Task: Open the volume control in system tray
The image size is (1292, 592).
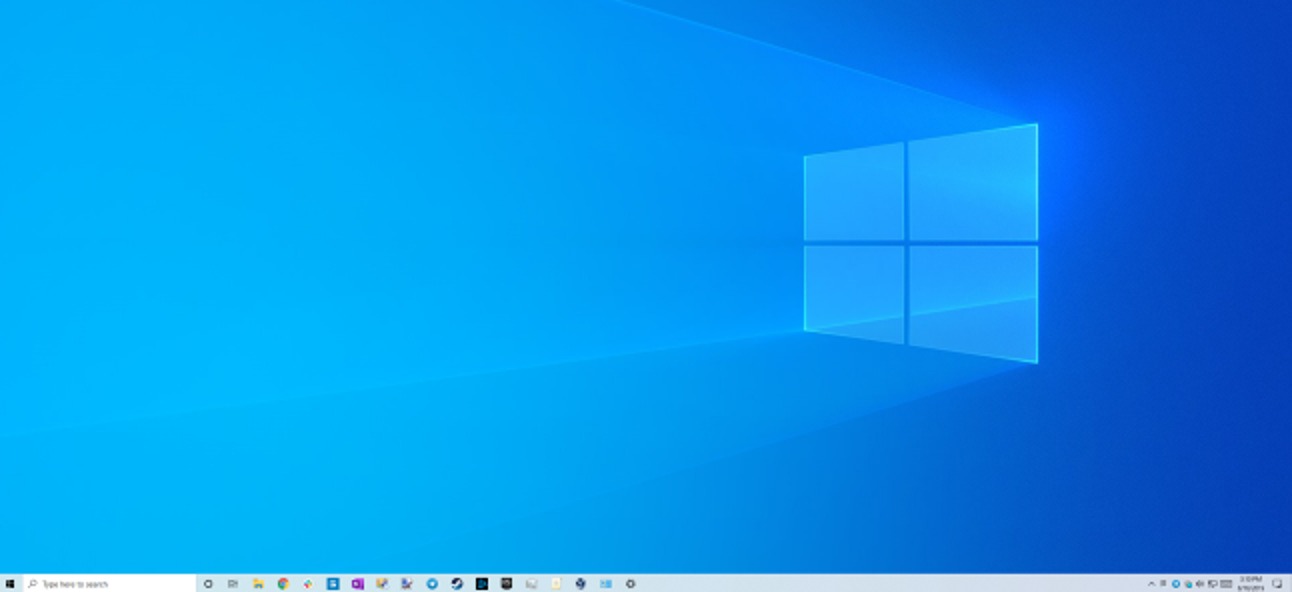Action: (1200, 584)
